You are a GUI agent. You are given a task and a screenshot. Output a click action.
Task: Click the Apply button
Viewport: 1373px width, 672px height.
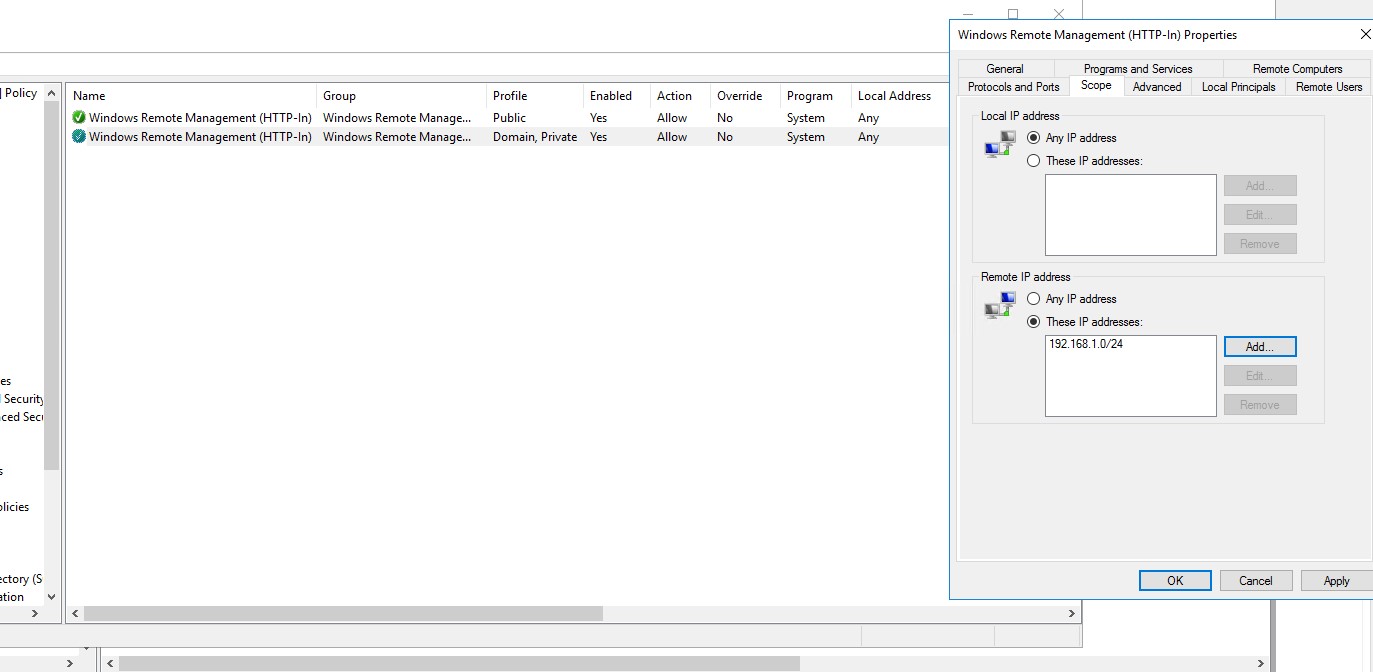click(1336, 581)
